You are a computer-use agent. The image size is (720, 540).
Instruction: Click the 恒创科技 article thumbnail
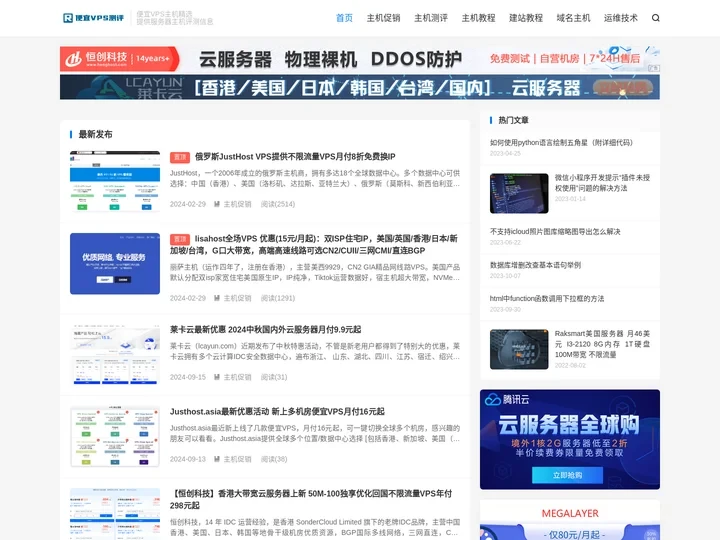click(115, 514)
